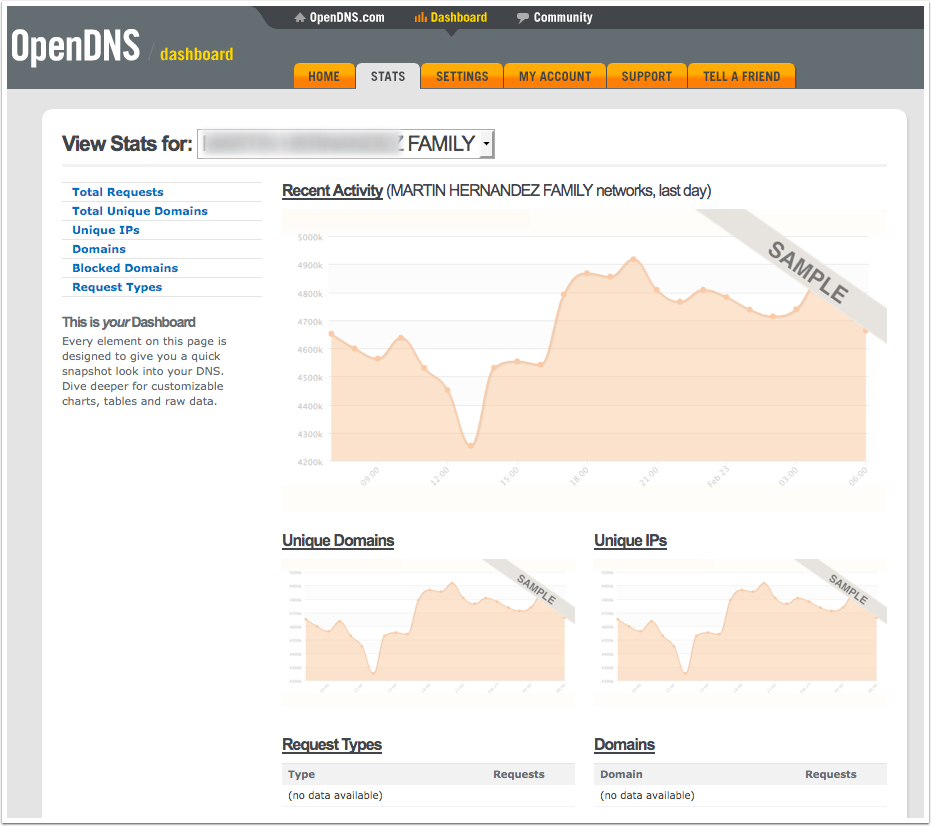Click the Type column header
This screenshot has width=931, height=826.
pyautogui.click(x=302, y=774)
